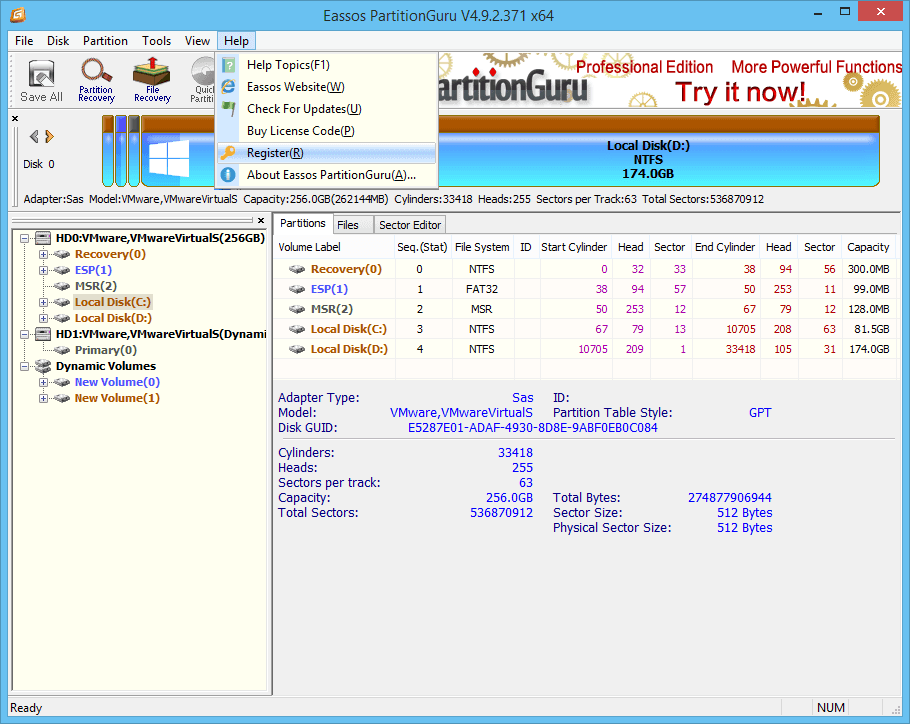Open the Partition Recovery tool
The width and height of the screenshot is (910, 724).
tap(96, 80)
